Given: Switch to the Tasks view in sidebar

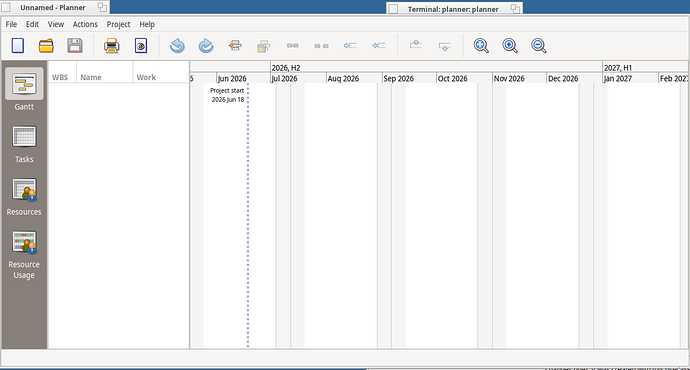Looking at the screenshot, I should point(24,144).
